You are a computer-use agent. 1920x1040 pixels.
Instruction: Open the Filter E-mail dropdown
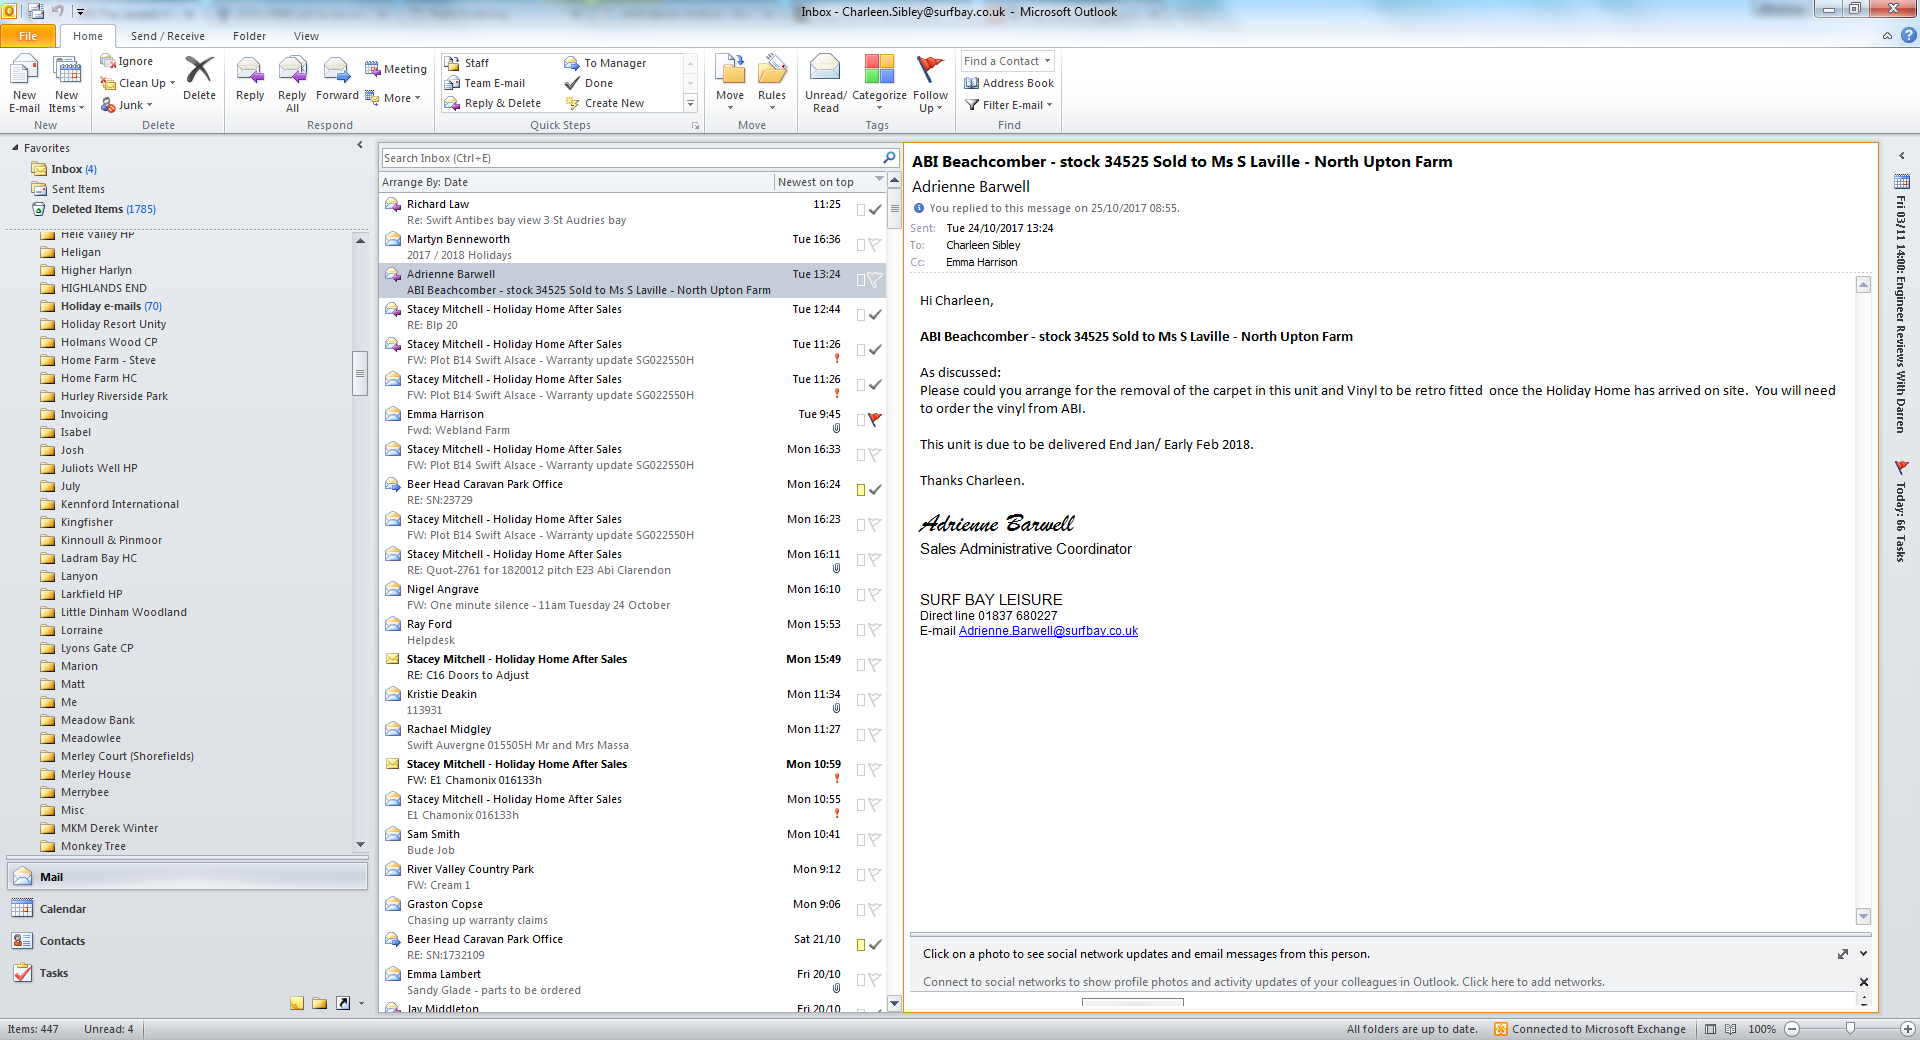tap(1009, 105)
